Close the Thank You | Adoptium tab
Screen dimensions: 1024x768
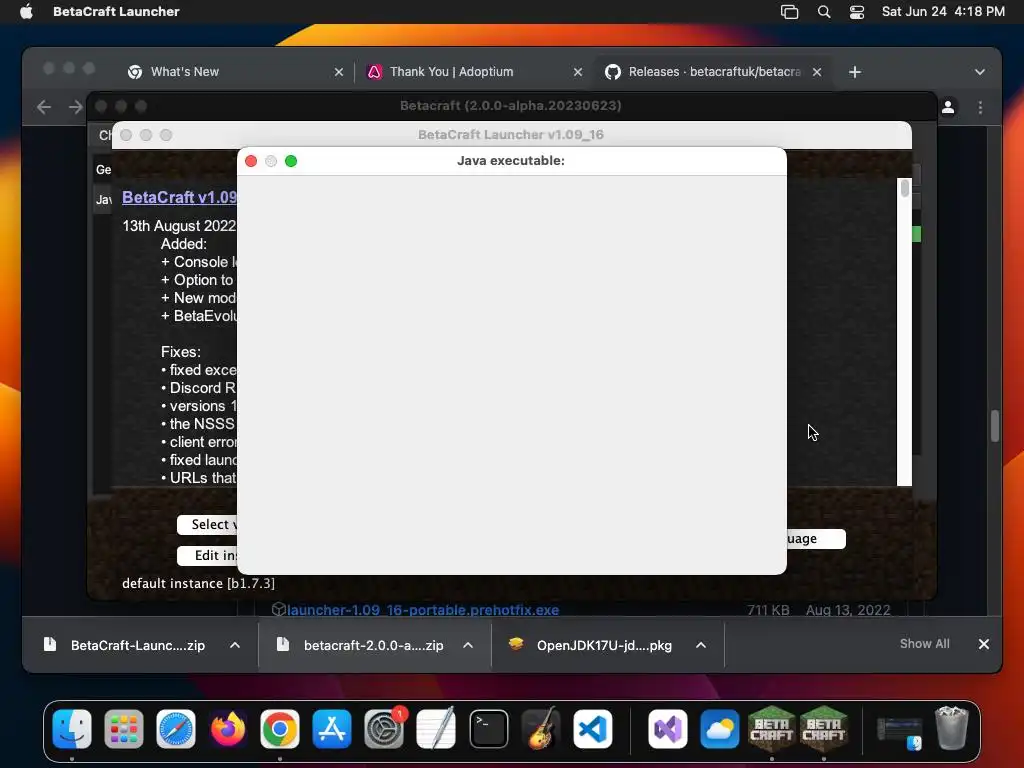tap(578, 72)
